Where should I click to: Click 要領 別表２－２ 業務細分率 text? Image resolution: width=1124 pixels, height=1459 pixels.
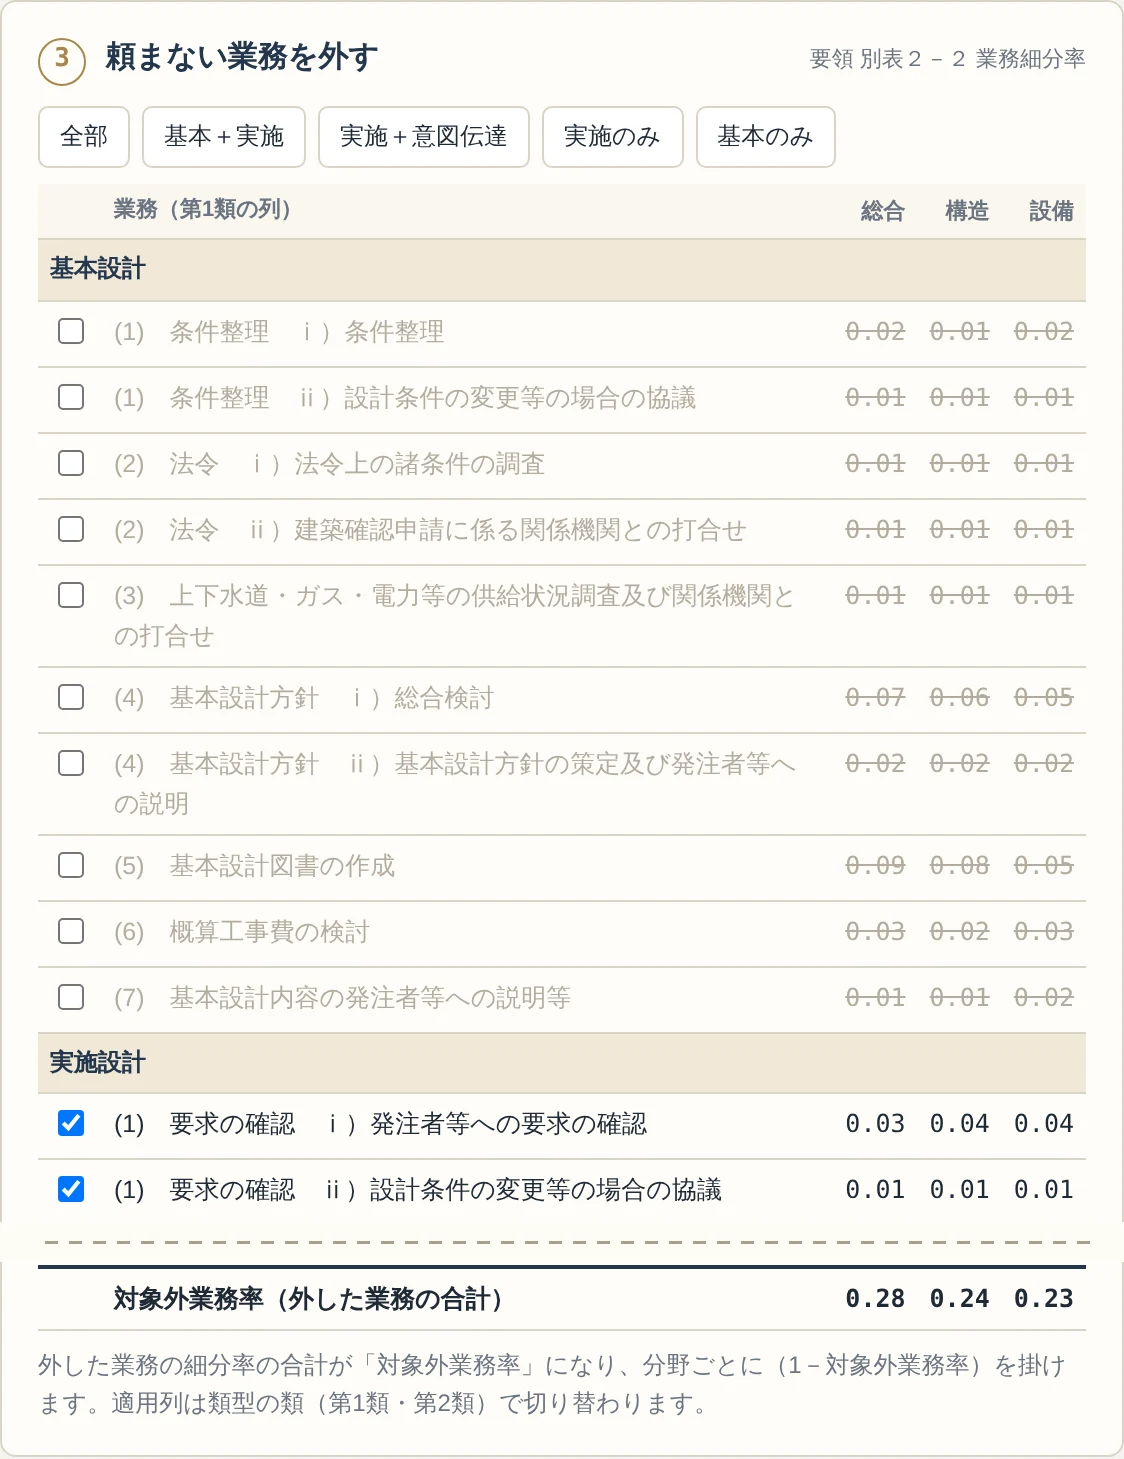click(x=947, y=59)
